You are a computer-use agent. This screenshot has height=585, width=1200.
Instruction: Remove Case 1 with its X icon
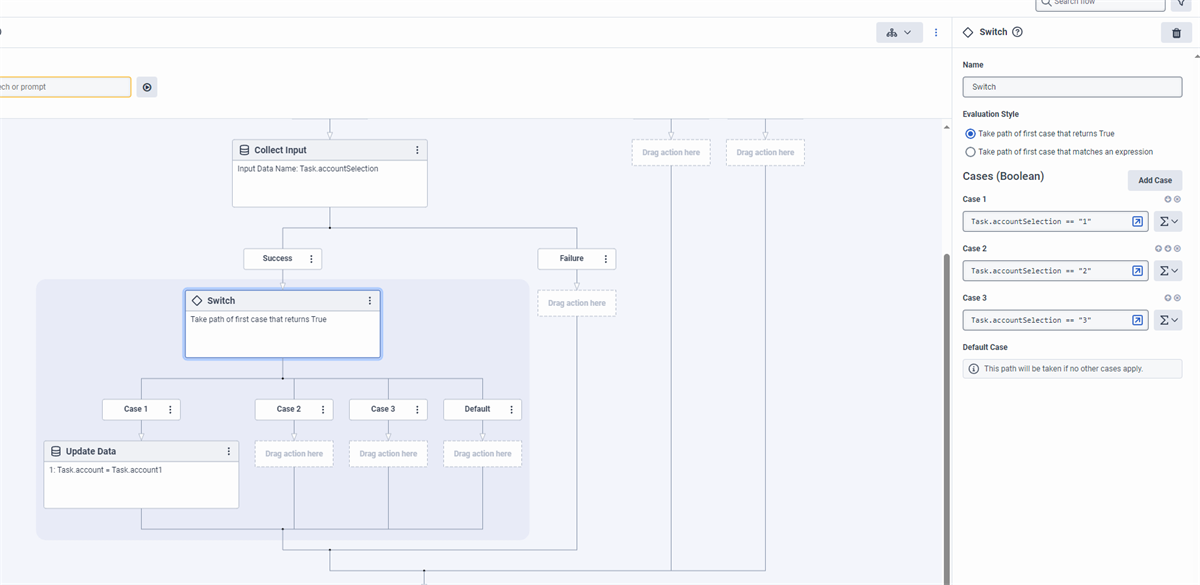click(1177, 199)
